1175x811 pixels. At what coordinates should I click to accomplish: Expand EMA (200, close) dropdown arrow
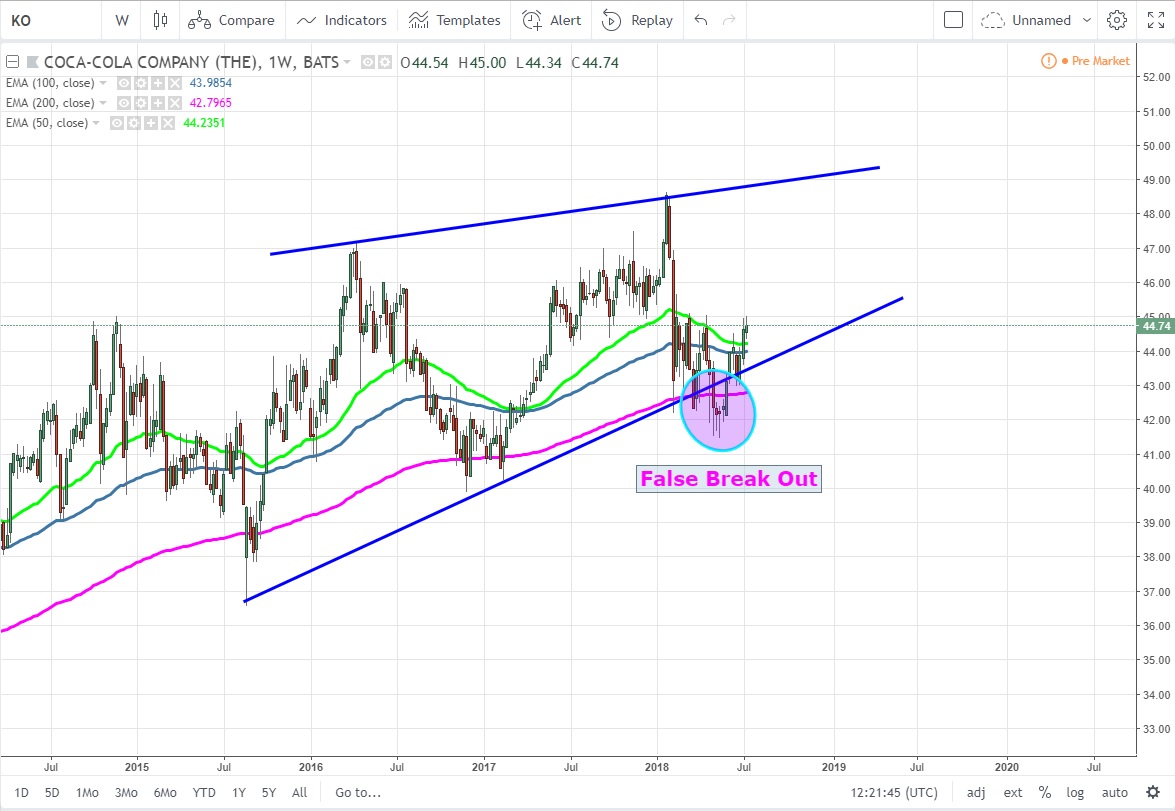(x=103, y=103)
